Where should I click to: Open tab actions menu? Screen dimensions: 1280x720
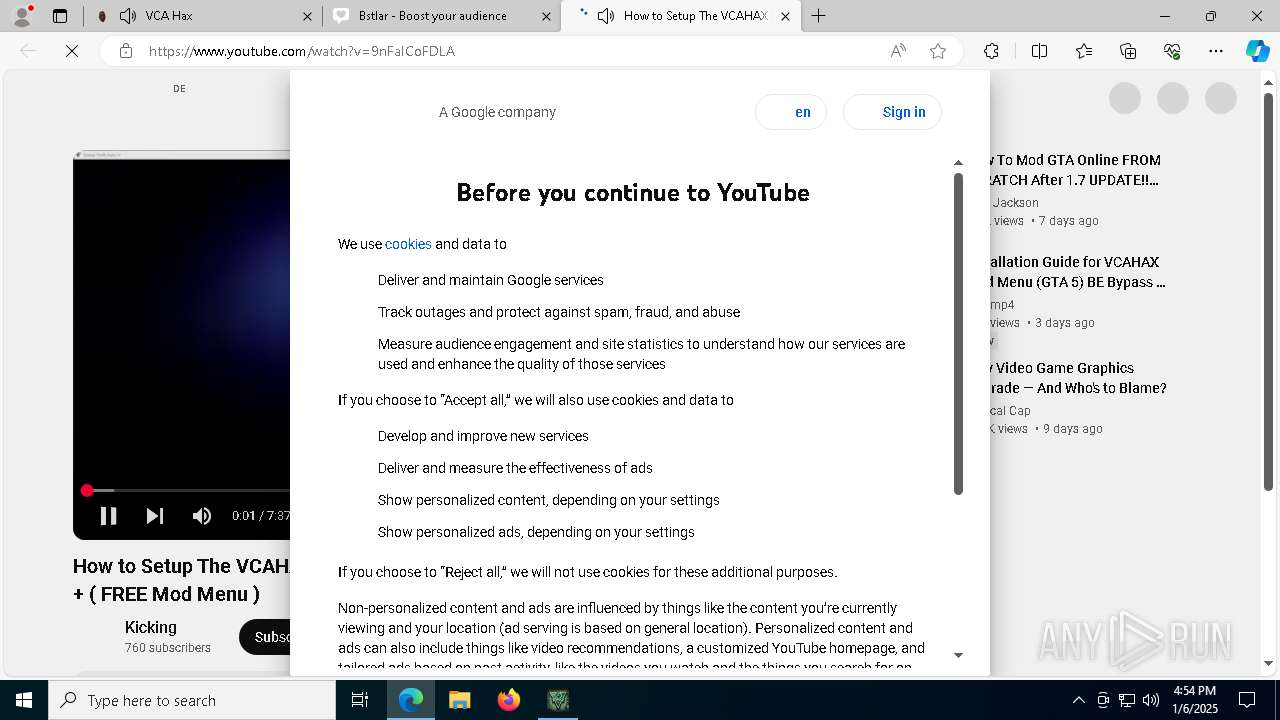(x=60, y=16)
